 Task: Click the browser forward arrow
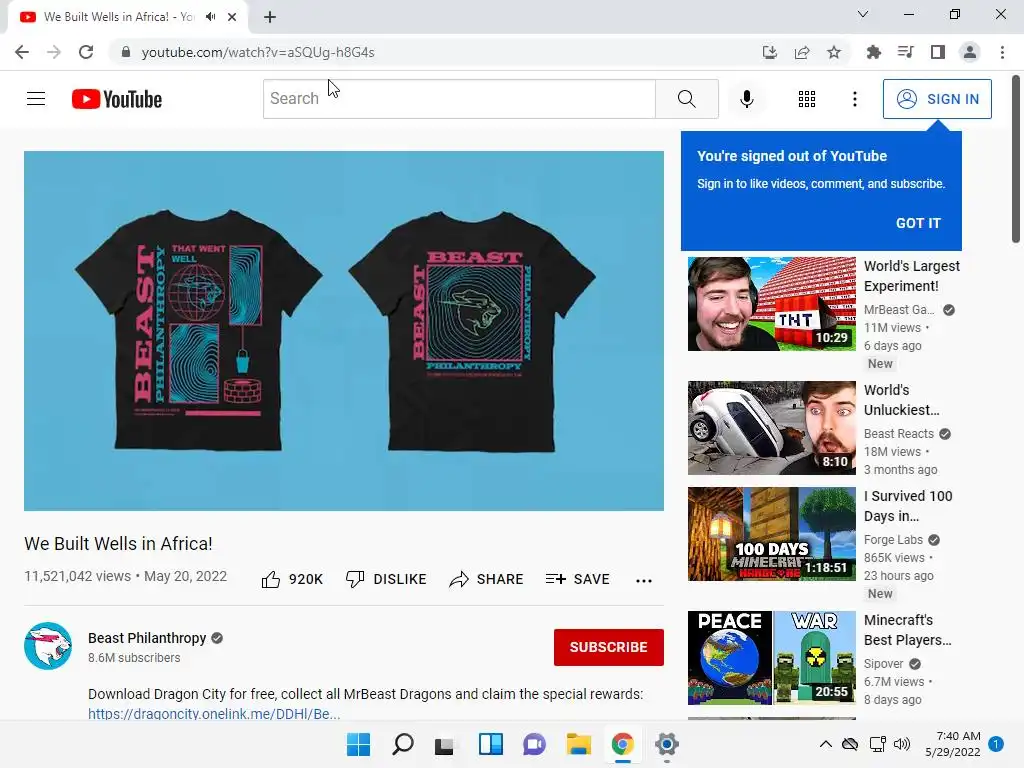pyautogui.click(x=54, y=52)
